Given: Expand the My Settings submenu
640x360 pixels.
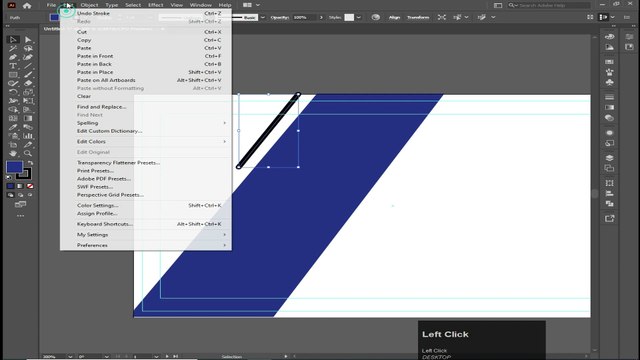Looking at the screenshot, I should [146, 235].
